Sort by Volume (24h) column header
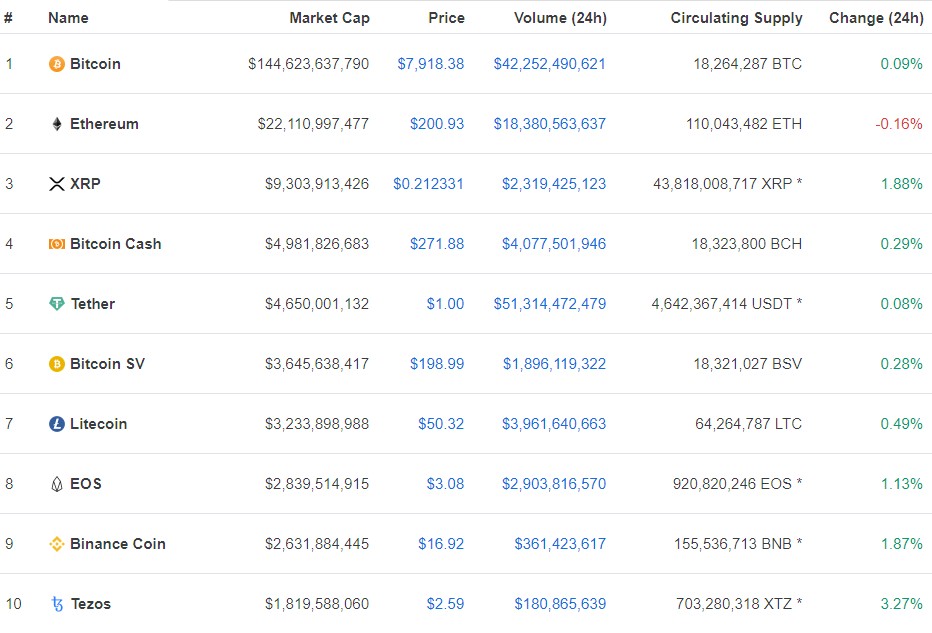The image size is (932, 633). pos(560,18)
